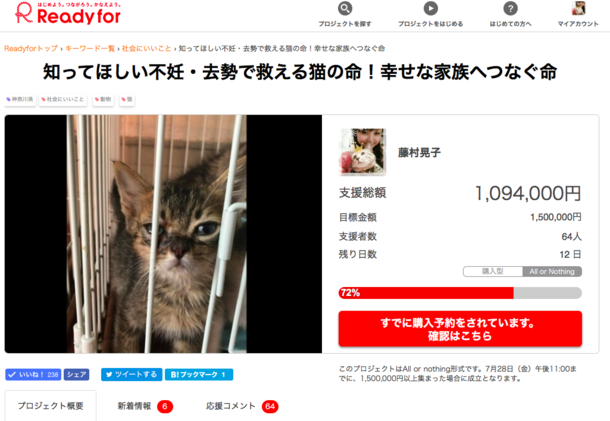The width and height of the screenshot is (610, 421).
Task: Click the Facebook シェア button
Action: (76, 374)
